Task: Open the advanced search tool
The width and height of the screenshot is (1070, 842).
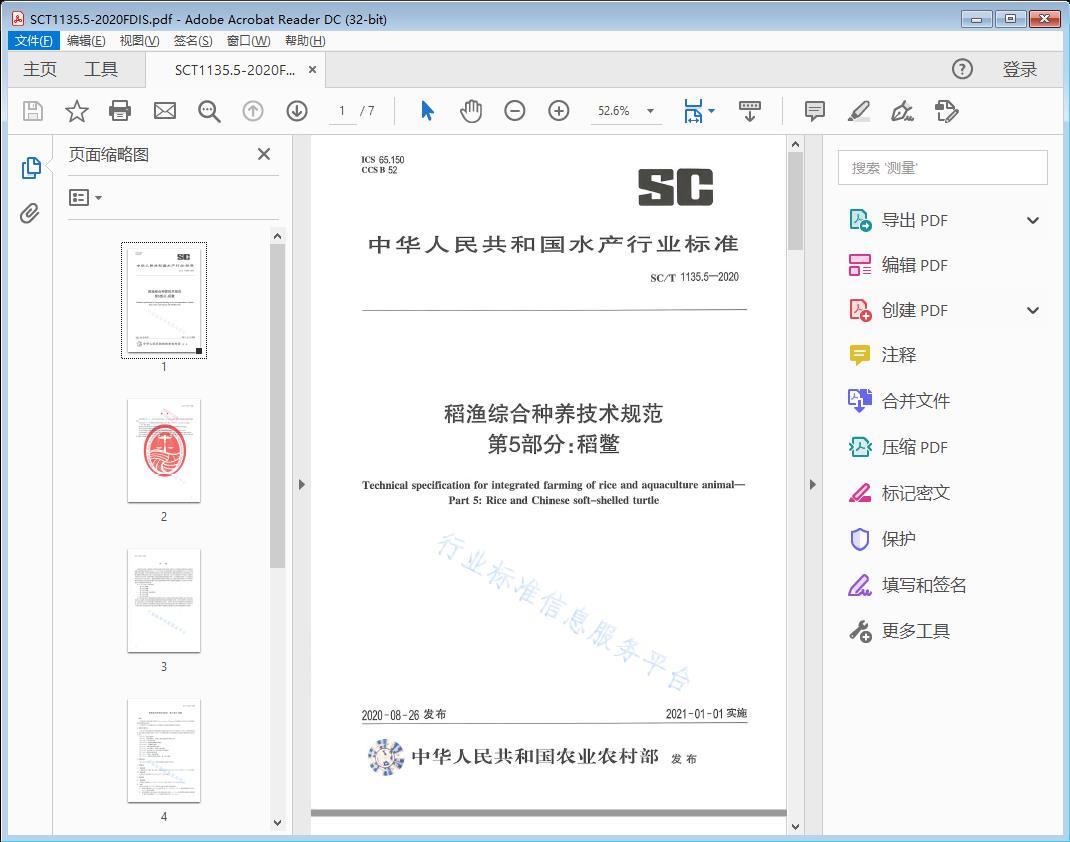Action: pos(208,111)
